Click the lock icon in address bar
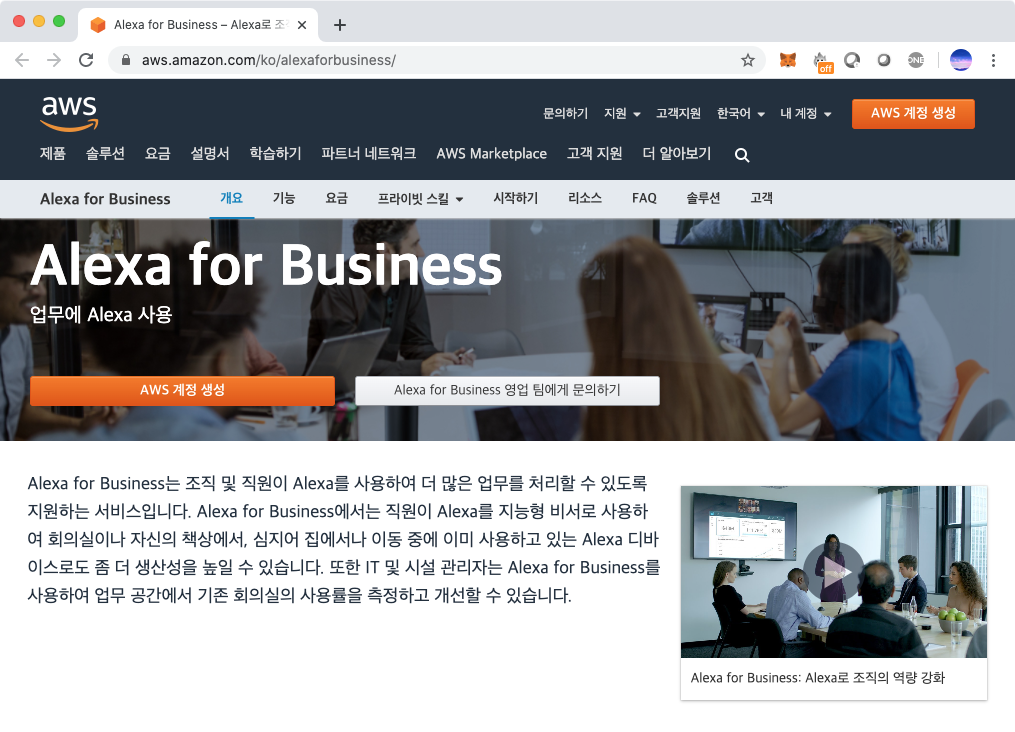 (126, 60)
